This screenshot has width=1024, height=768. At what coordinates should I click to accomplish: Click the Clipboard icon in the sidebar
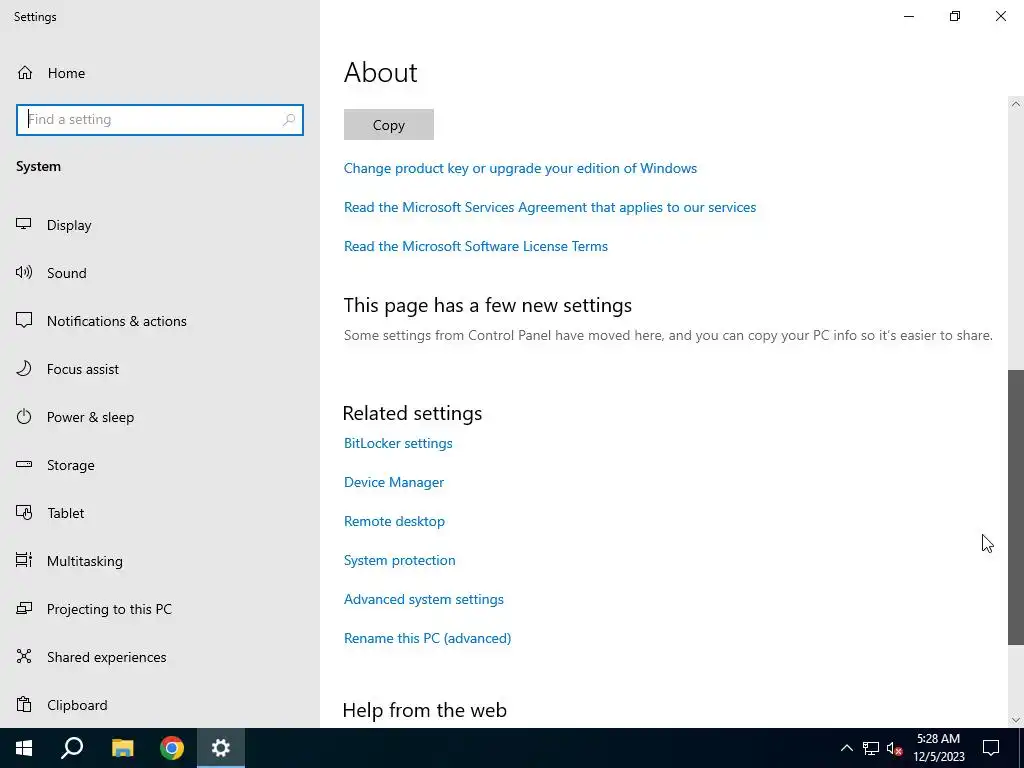(x=24, y=705)
